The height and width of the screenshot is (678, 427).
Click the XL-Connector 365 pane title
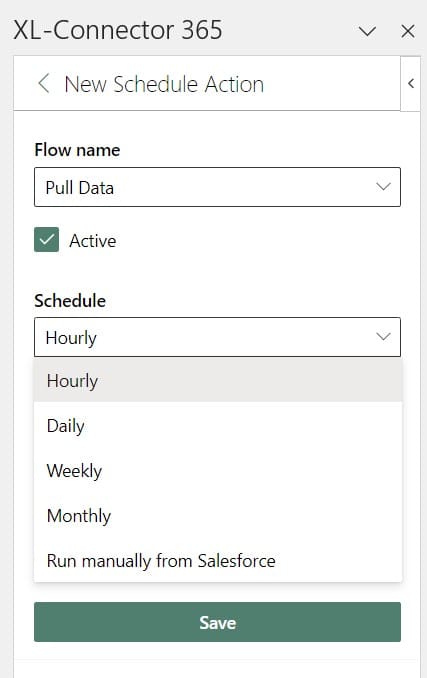(118, 30)
